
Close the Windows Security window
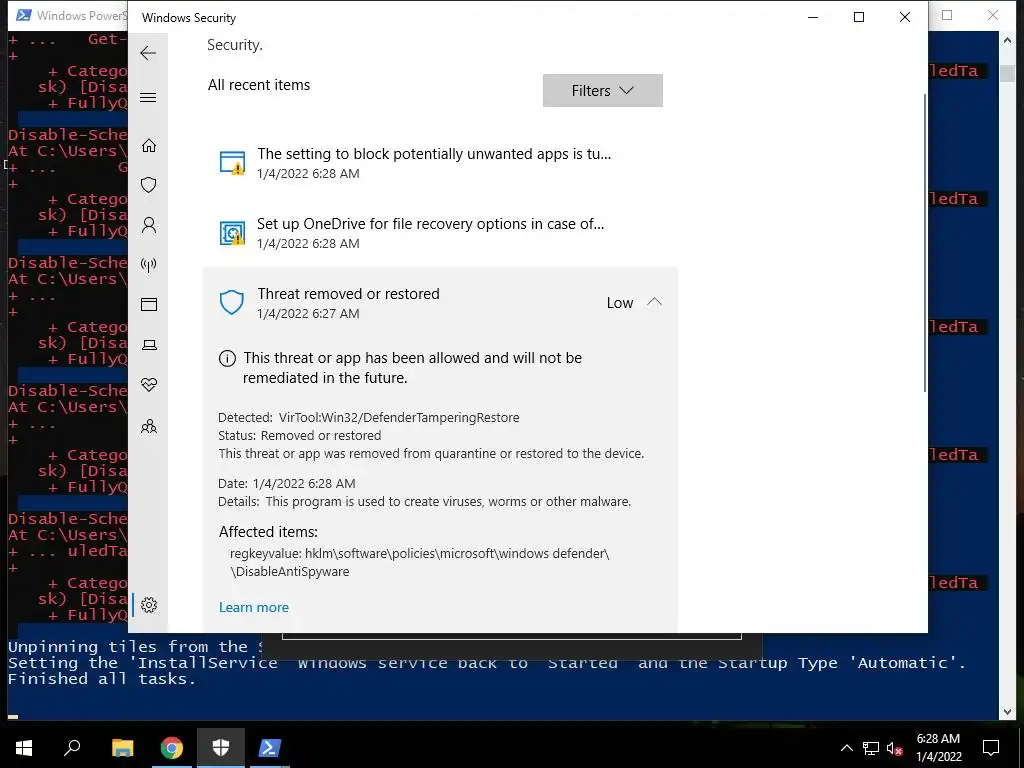(904, 17)
